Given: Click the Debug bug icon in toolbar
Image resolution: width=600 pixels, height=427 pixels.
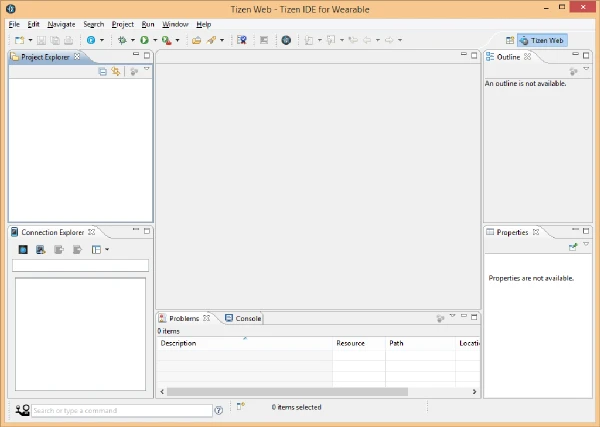Looking at the screenshot, I should click(122, 40).
